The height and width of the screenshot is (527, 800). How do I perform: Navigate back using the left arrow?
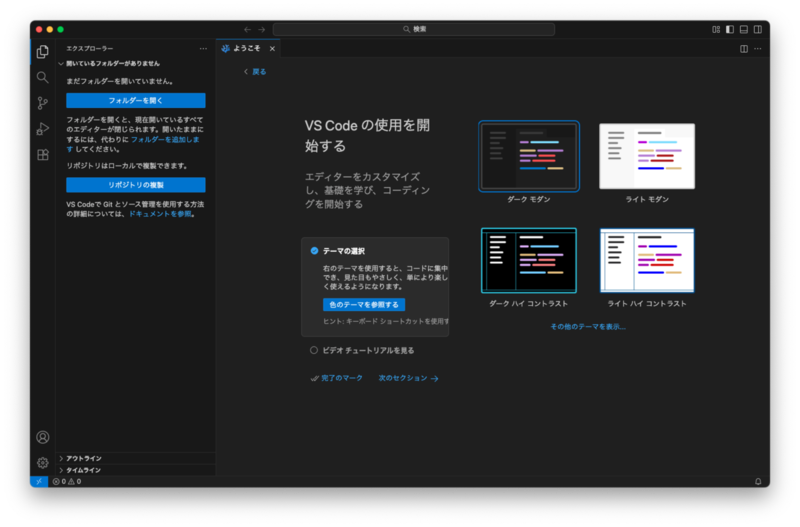247,30
